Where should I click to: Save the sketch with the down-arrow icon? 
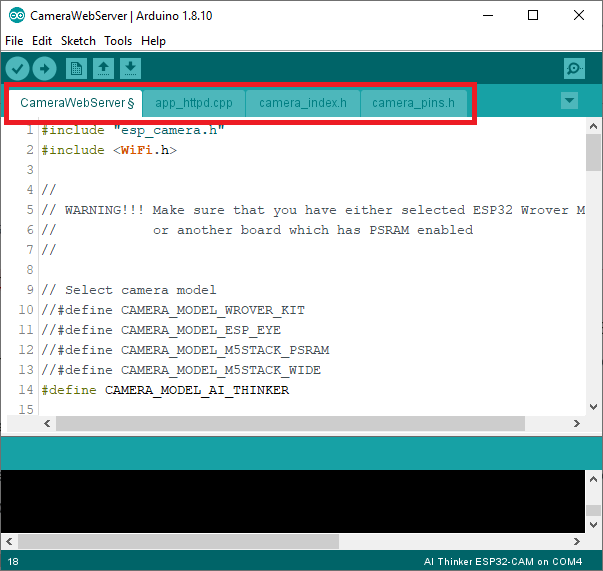click(130, 69)
